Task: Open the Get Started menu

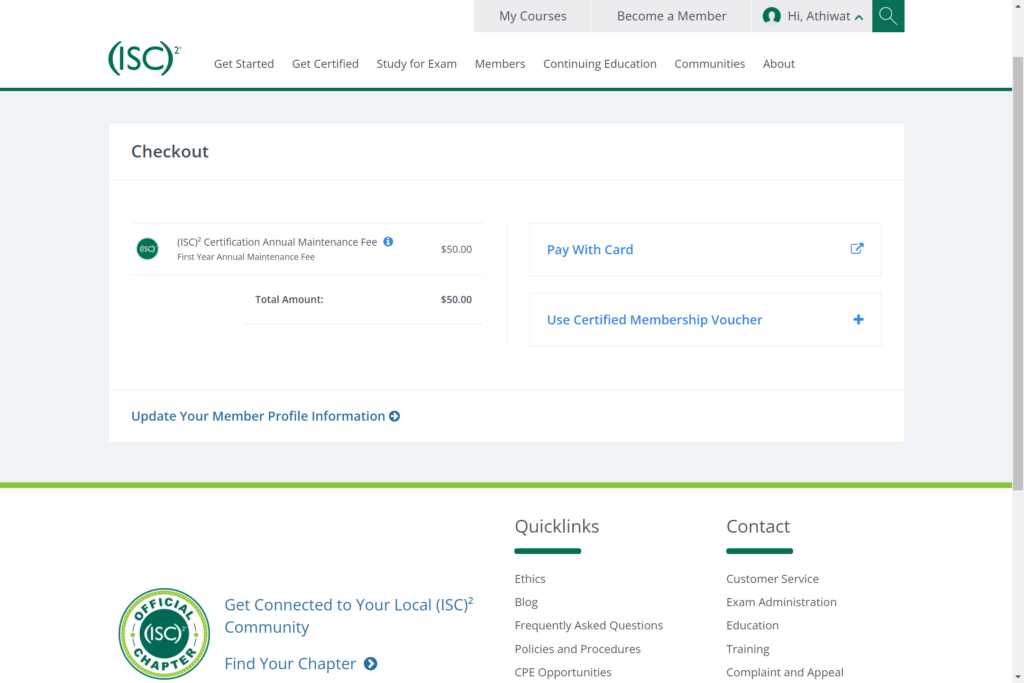Action: pyautogui.click(x=244, y=63)
